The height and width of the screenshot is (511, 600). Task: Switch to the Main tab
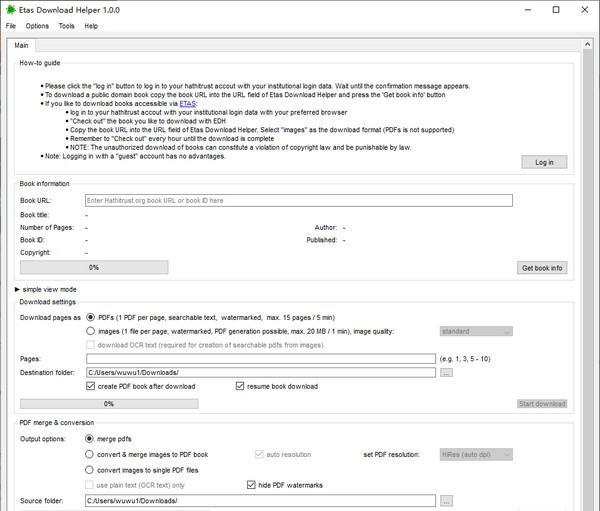click(21, 46)
